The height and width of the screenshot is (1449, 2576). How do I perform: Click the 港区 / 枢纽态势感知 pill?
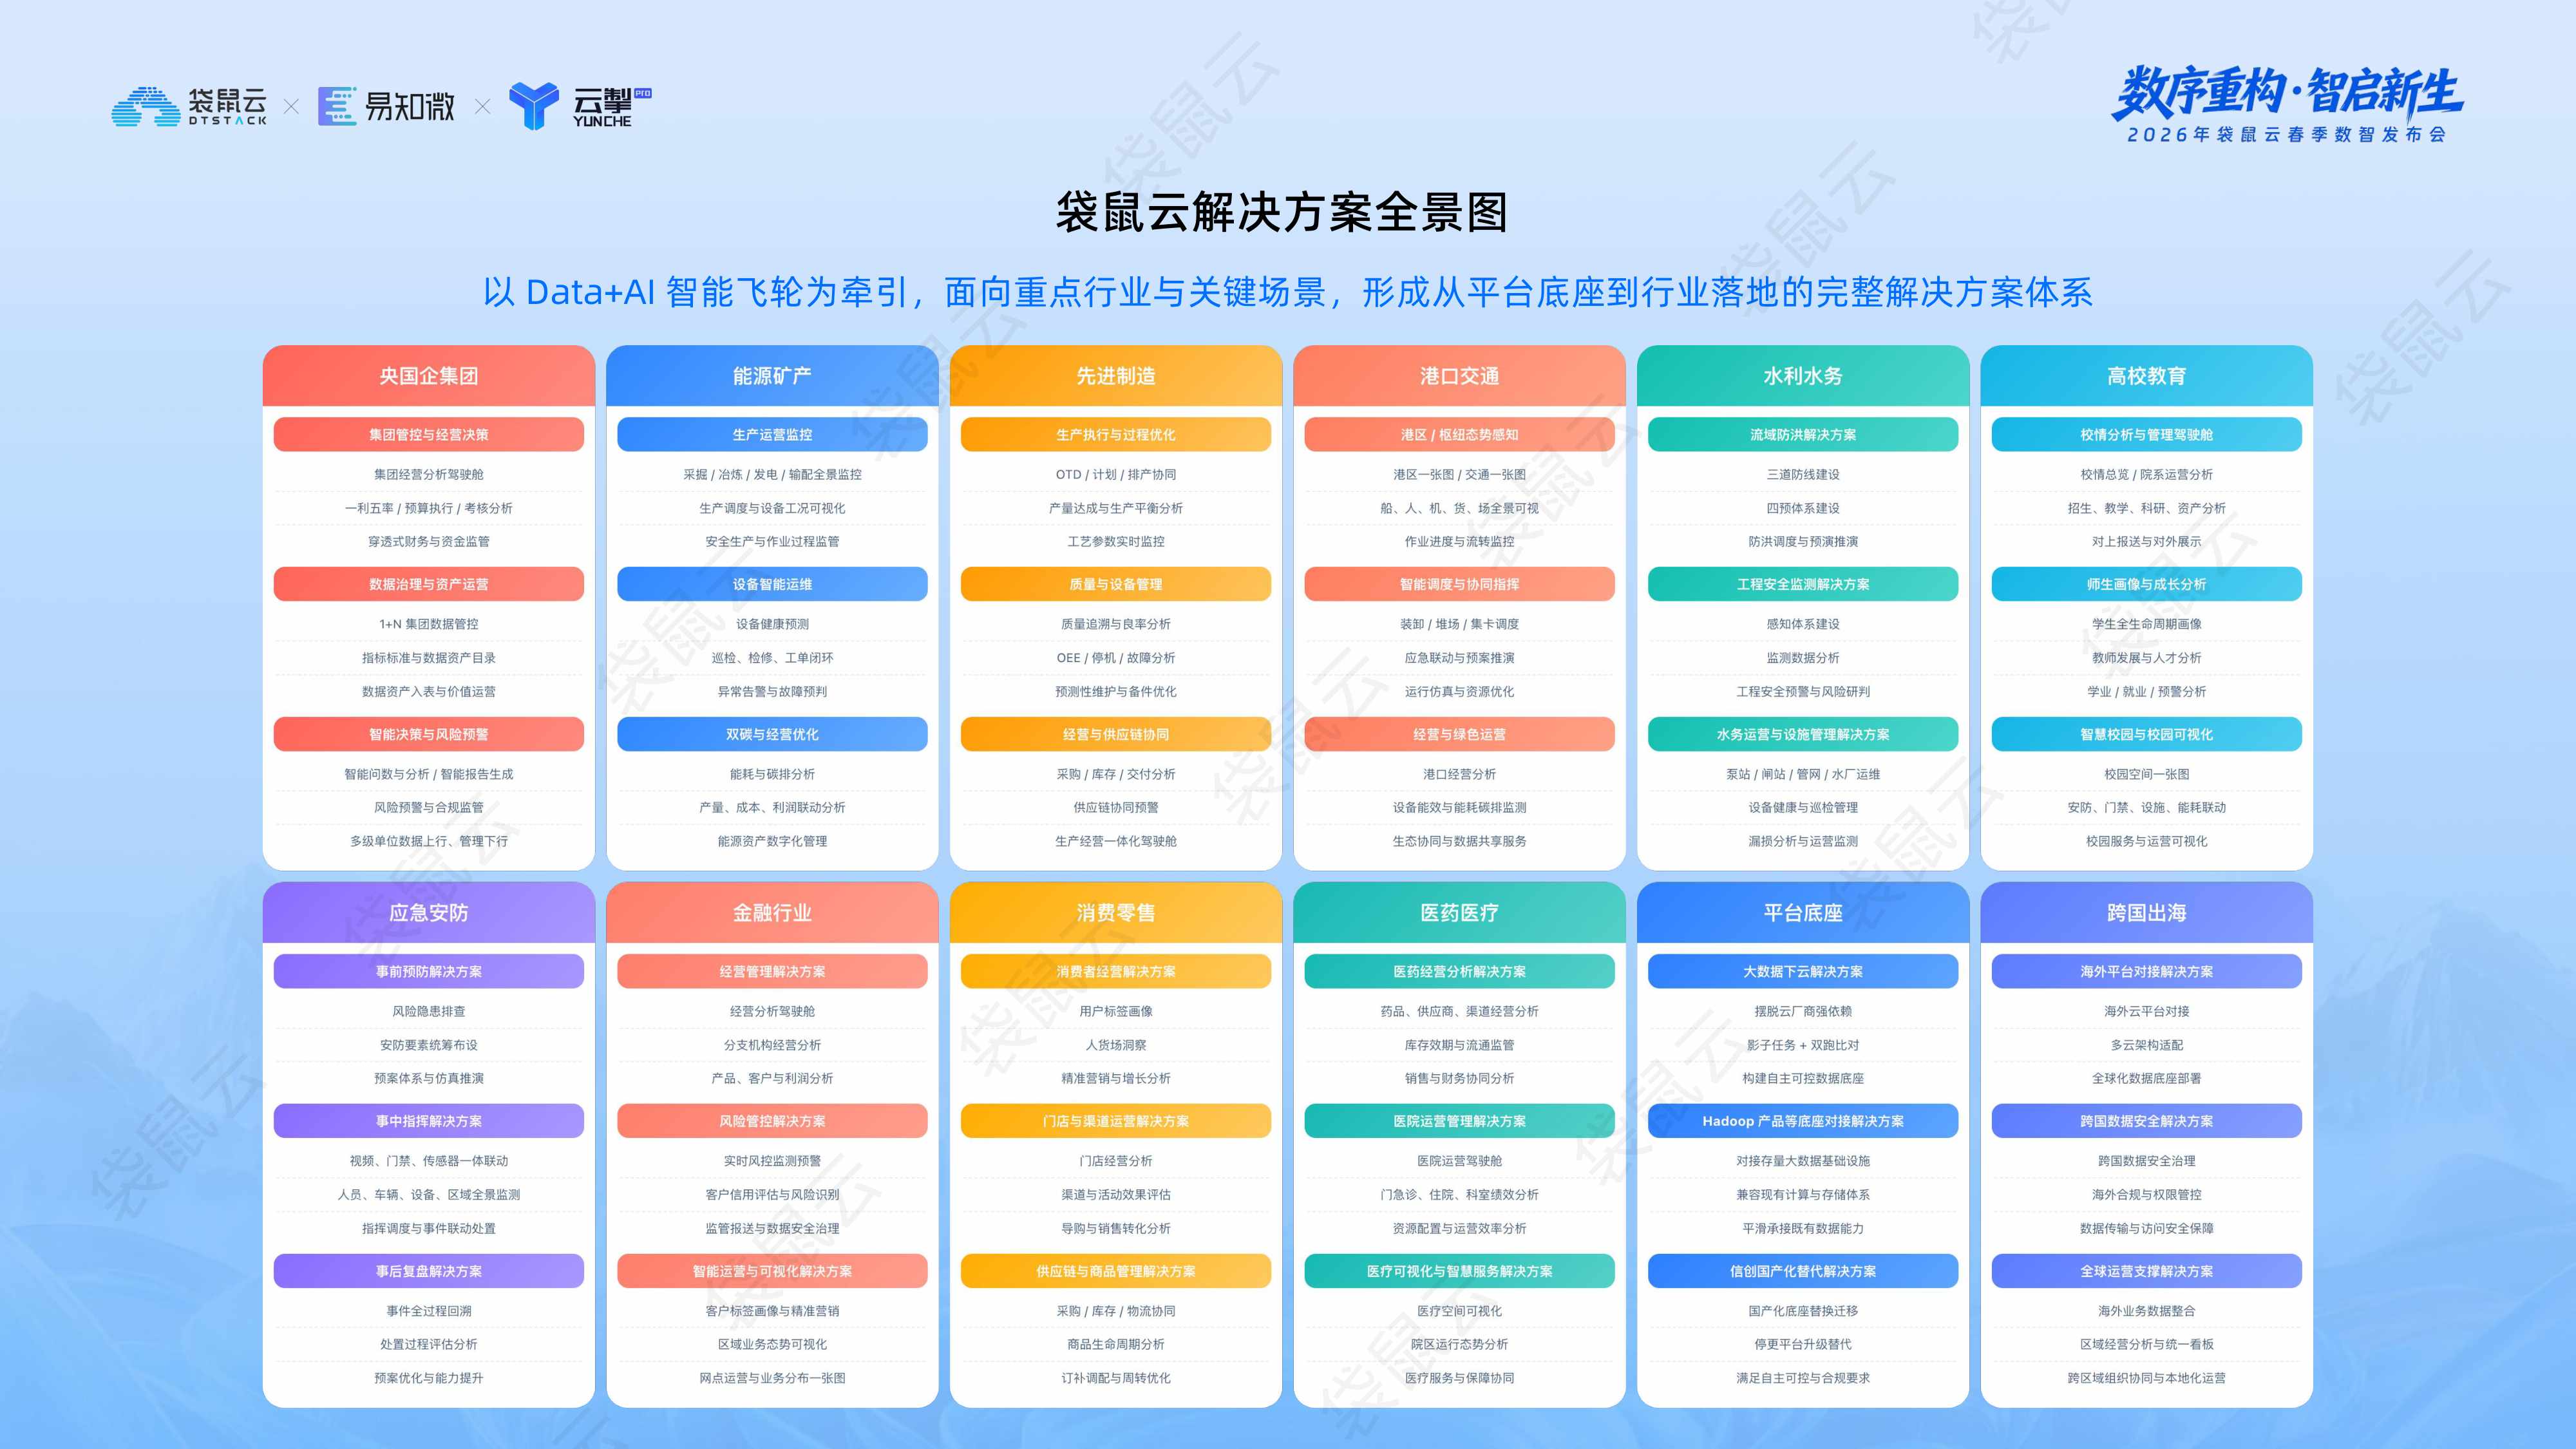point(1460,435)
